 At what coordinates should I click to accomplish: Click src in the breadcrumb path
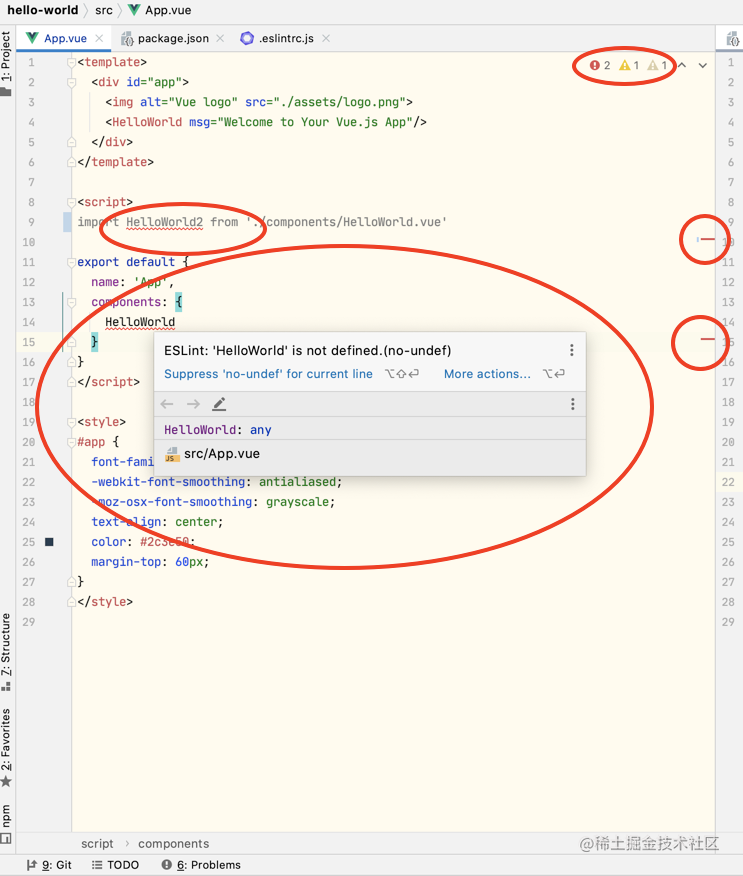click(104, 10)
